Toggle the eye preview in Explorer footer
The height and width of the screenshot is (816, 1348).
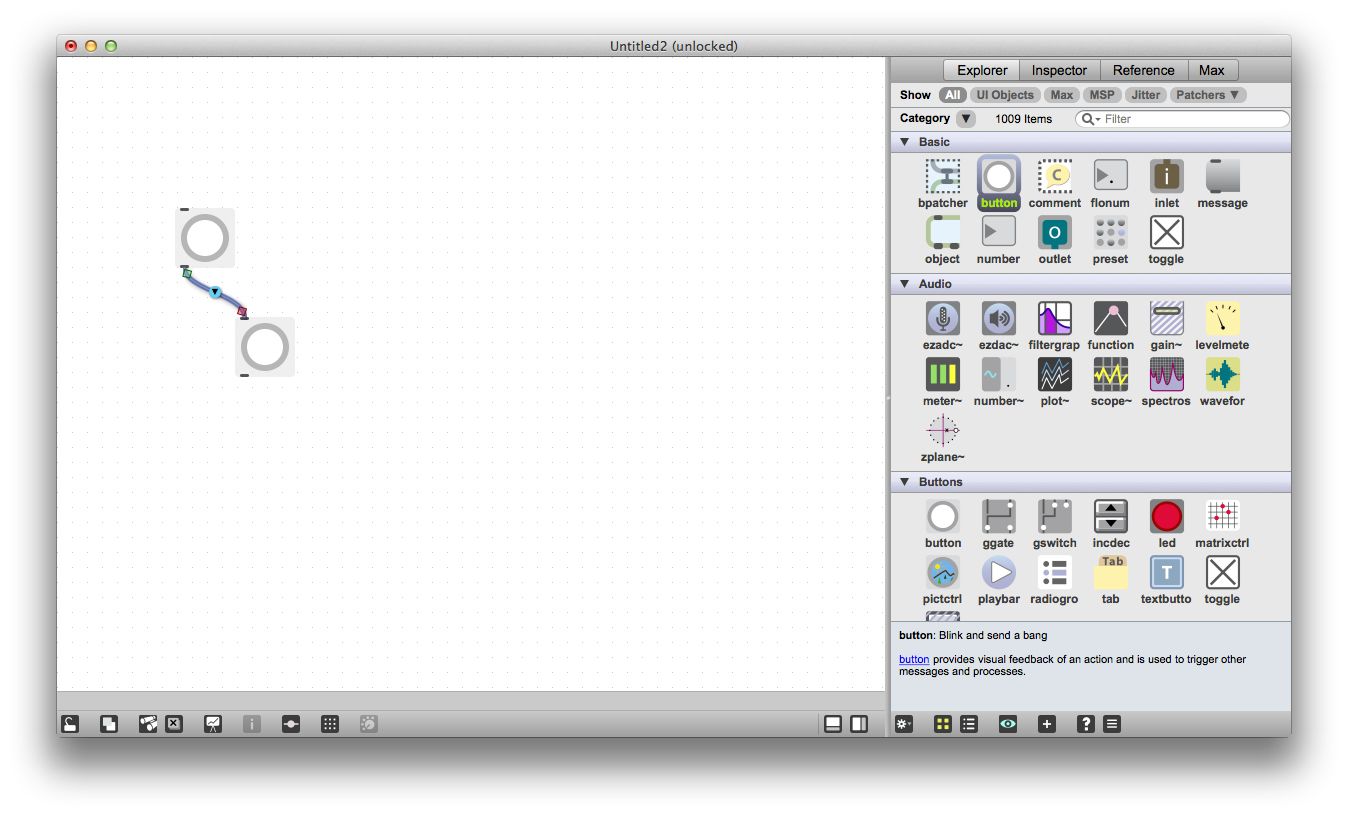1007,723
